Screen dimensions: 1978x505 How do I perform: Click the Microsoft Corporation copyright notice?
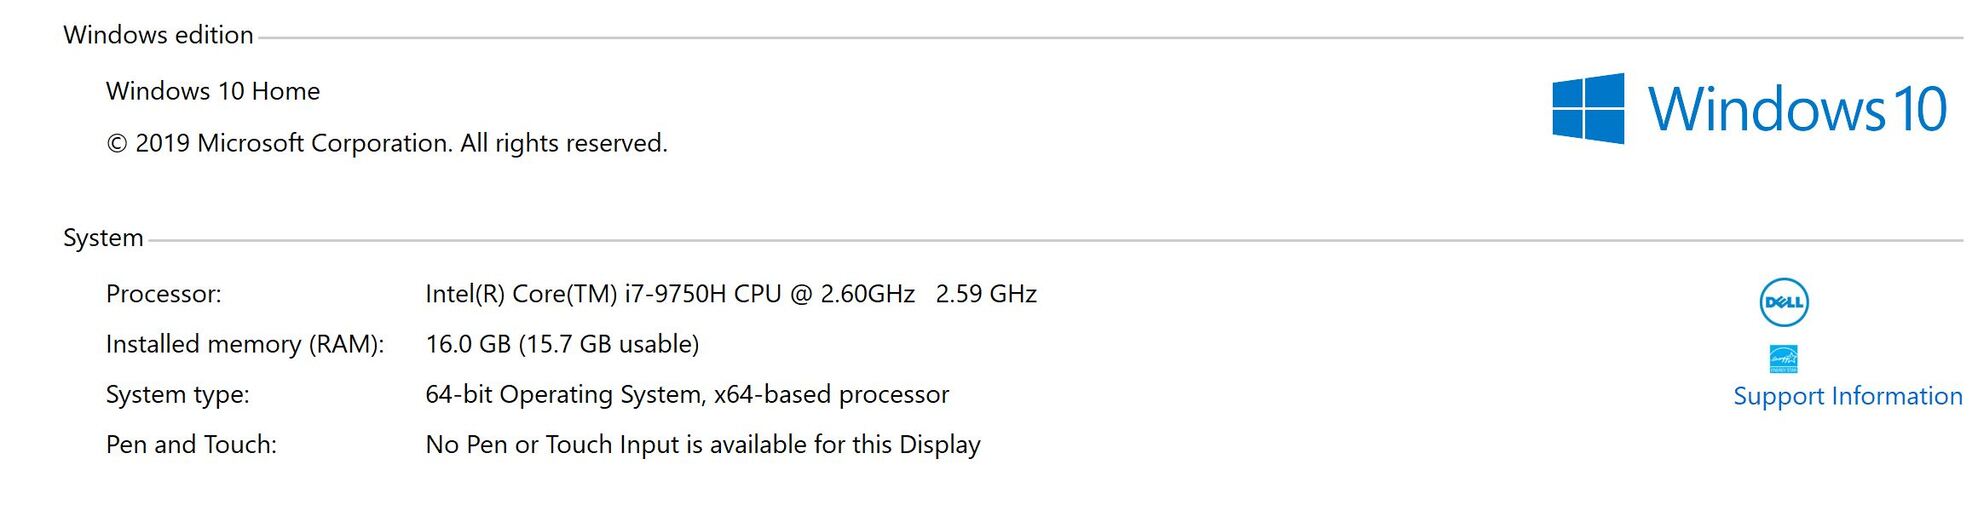386,143
